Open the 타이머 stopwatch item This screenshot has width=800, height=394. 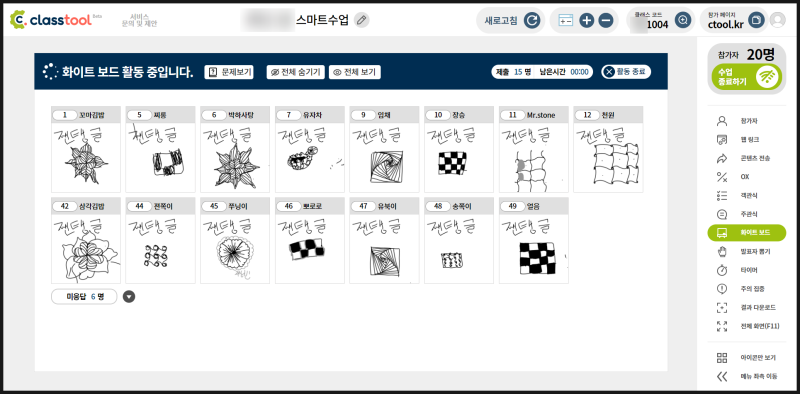pyautogui.click(x=747, y=269)
